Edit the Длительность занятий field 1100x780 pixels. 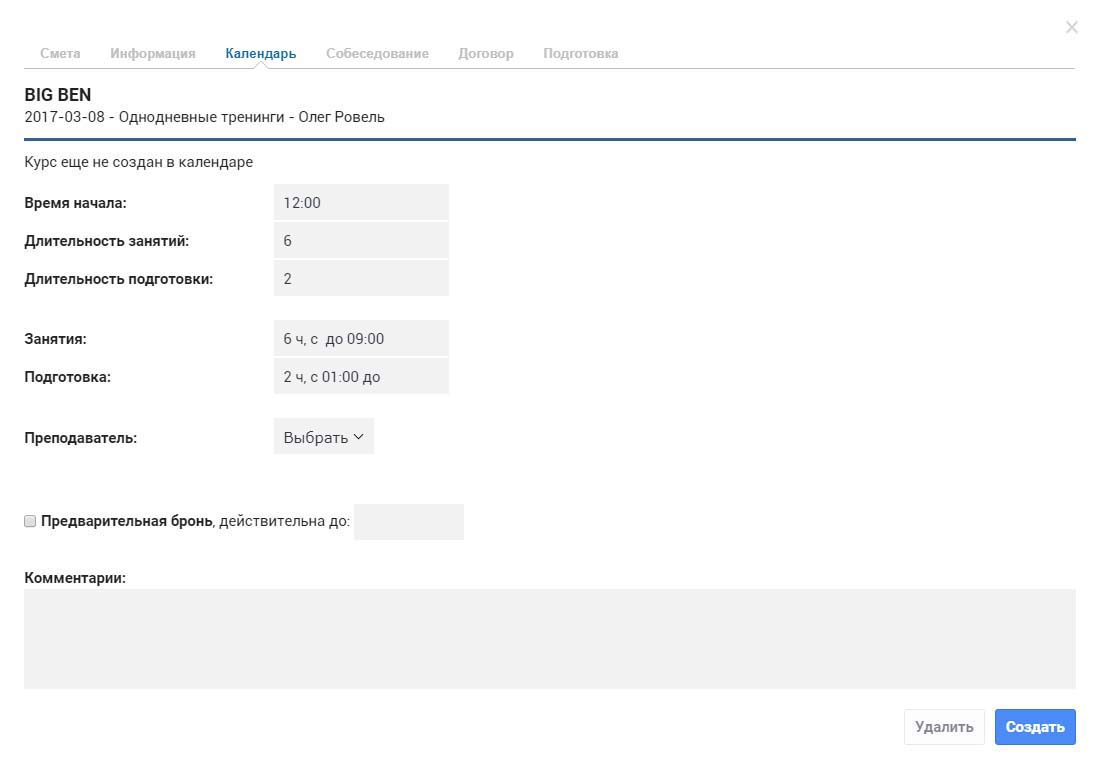(361, 241)
